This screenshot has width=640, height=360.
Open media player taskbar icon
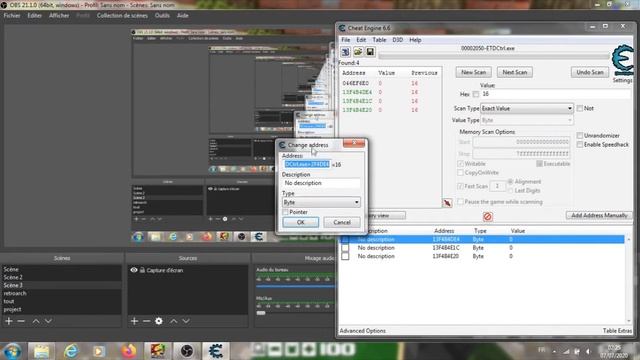pos(99,351)
